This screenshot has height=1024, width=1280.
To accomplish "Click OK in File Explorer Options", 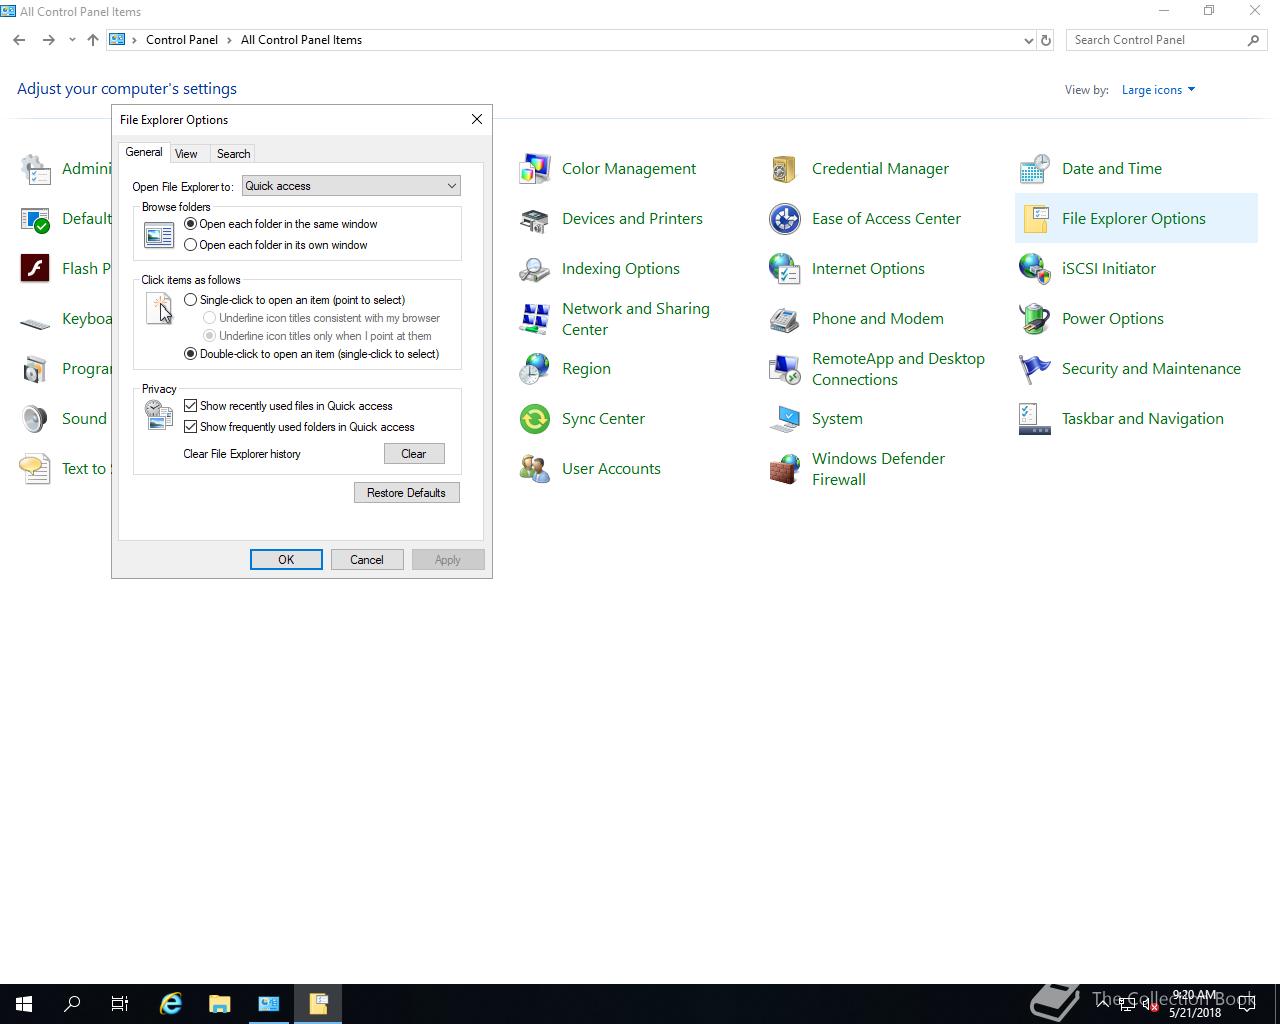I will click(286, 560).
